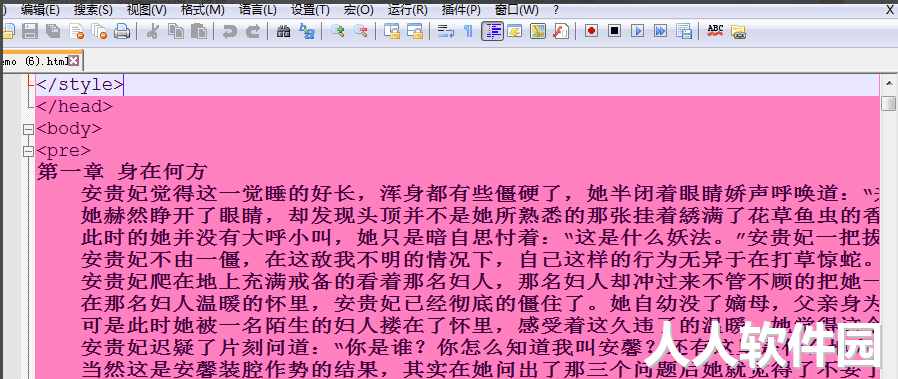Image resolution: width=898 pixels, height=379 pixels.
Task: Click line starting 可是此时她被一名陌生的妇人
Action: tap(480, 325)
